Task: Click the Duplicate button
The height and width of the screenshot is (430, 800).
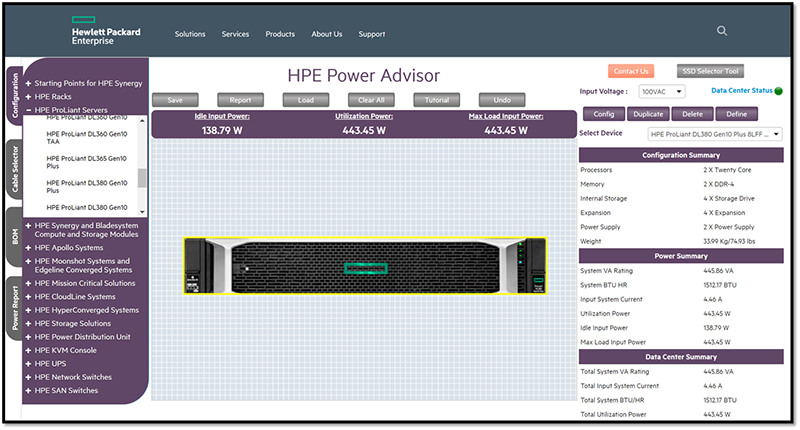Action: click(x=648, y=114)
